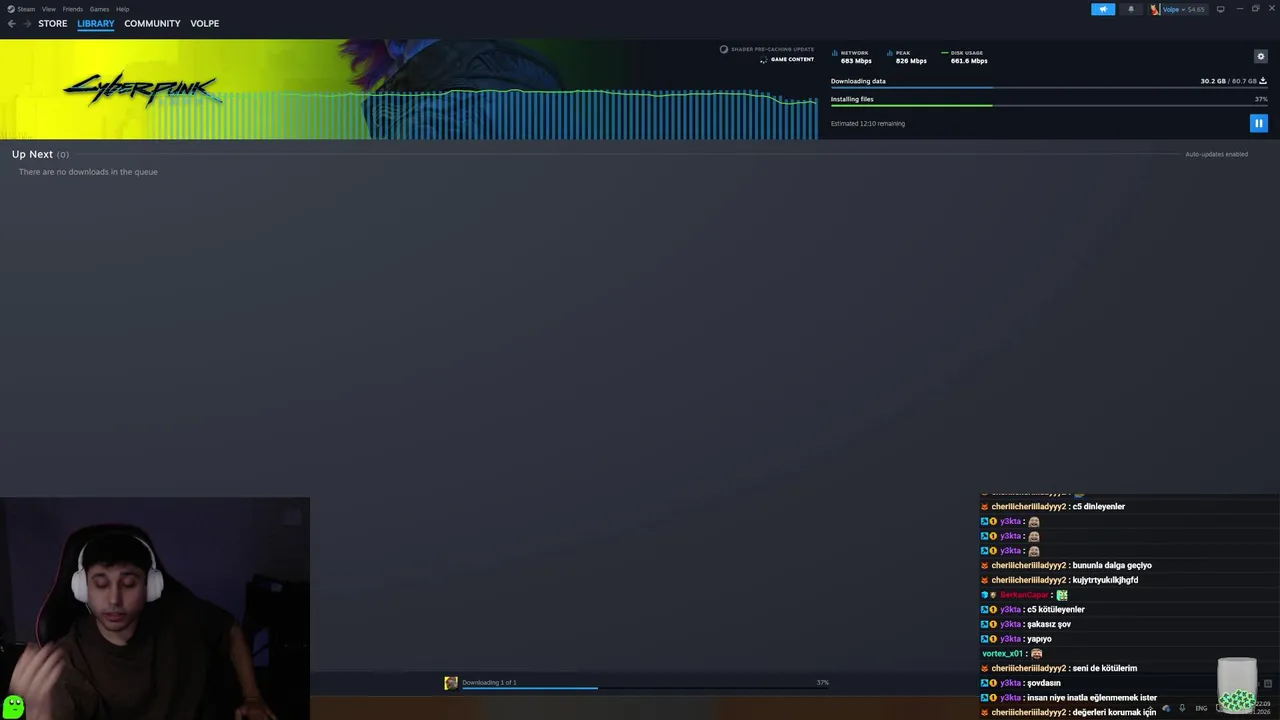Viewport: 1280px width, 720px height.
Task: Click 'Estimated 12:10 remaining' text
Action: 868,124
